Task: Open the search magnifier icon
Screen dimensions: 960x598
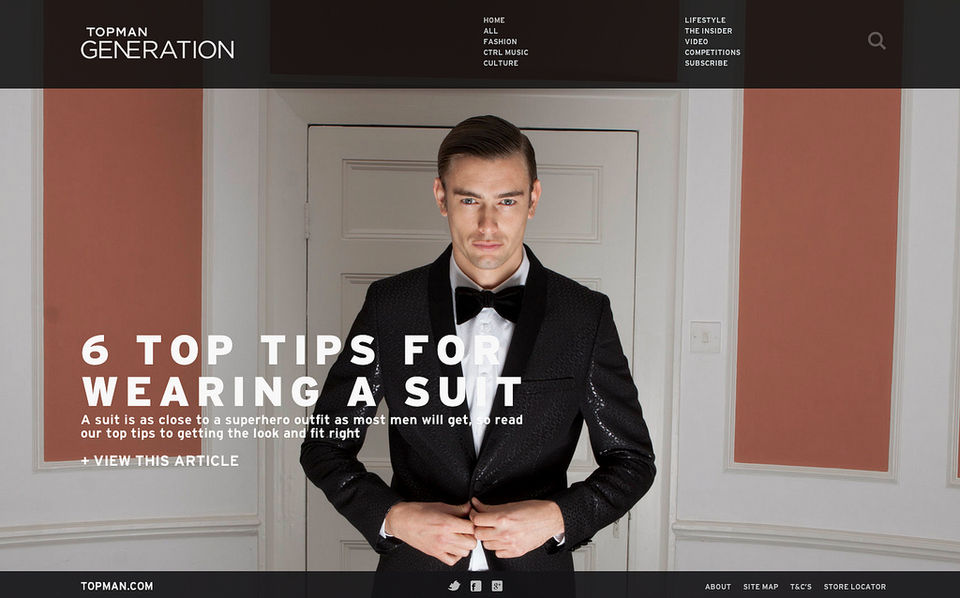Action: (x=877, y=41)
